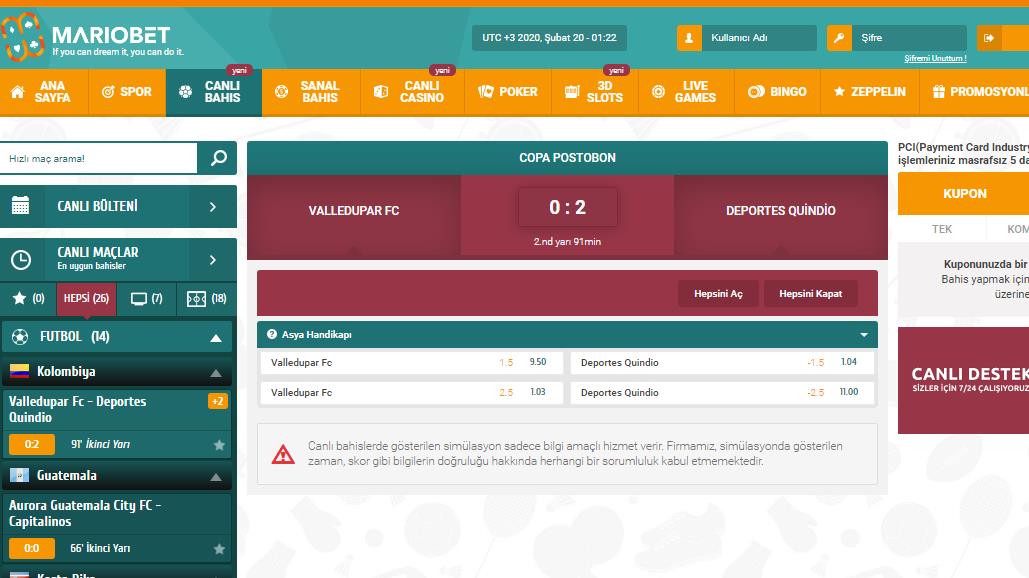Click the Asya Handikapı help question icon
Image resolution: width=1029 pixels, height=578 pixels.
click(272, 334)
